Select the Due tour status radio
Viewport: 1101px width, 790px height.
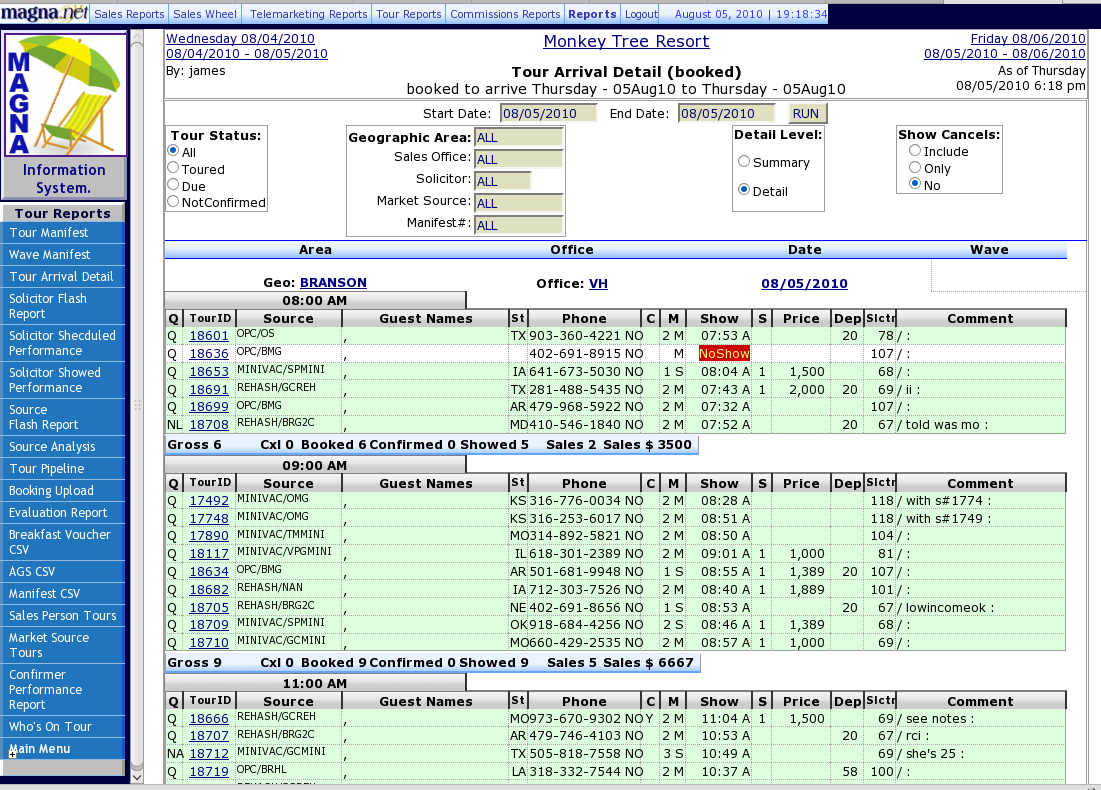(173, 185)
